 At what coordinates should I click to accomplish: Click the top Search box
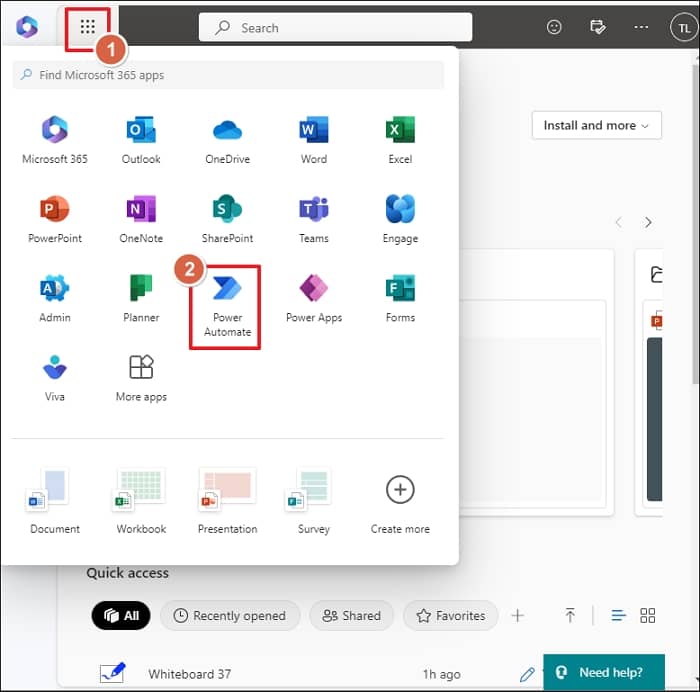click(x=335, y=27)
